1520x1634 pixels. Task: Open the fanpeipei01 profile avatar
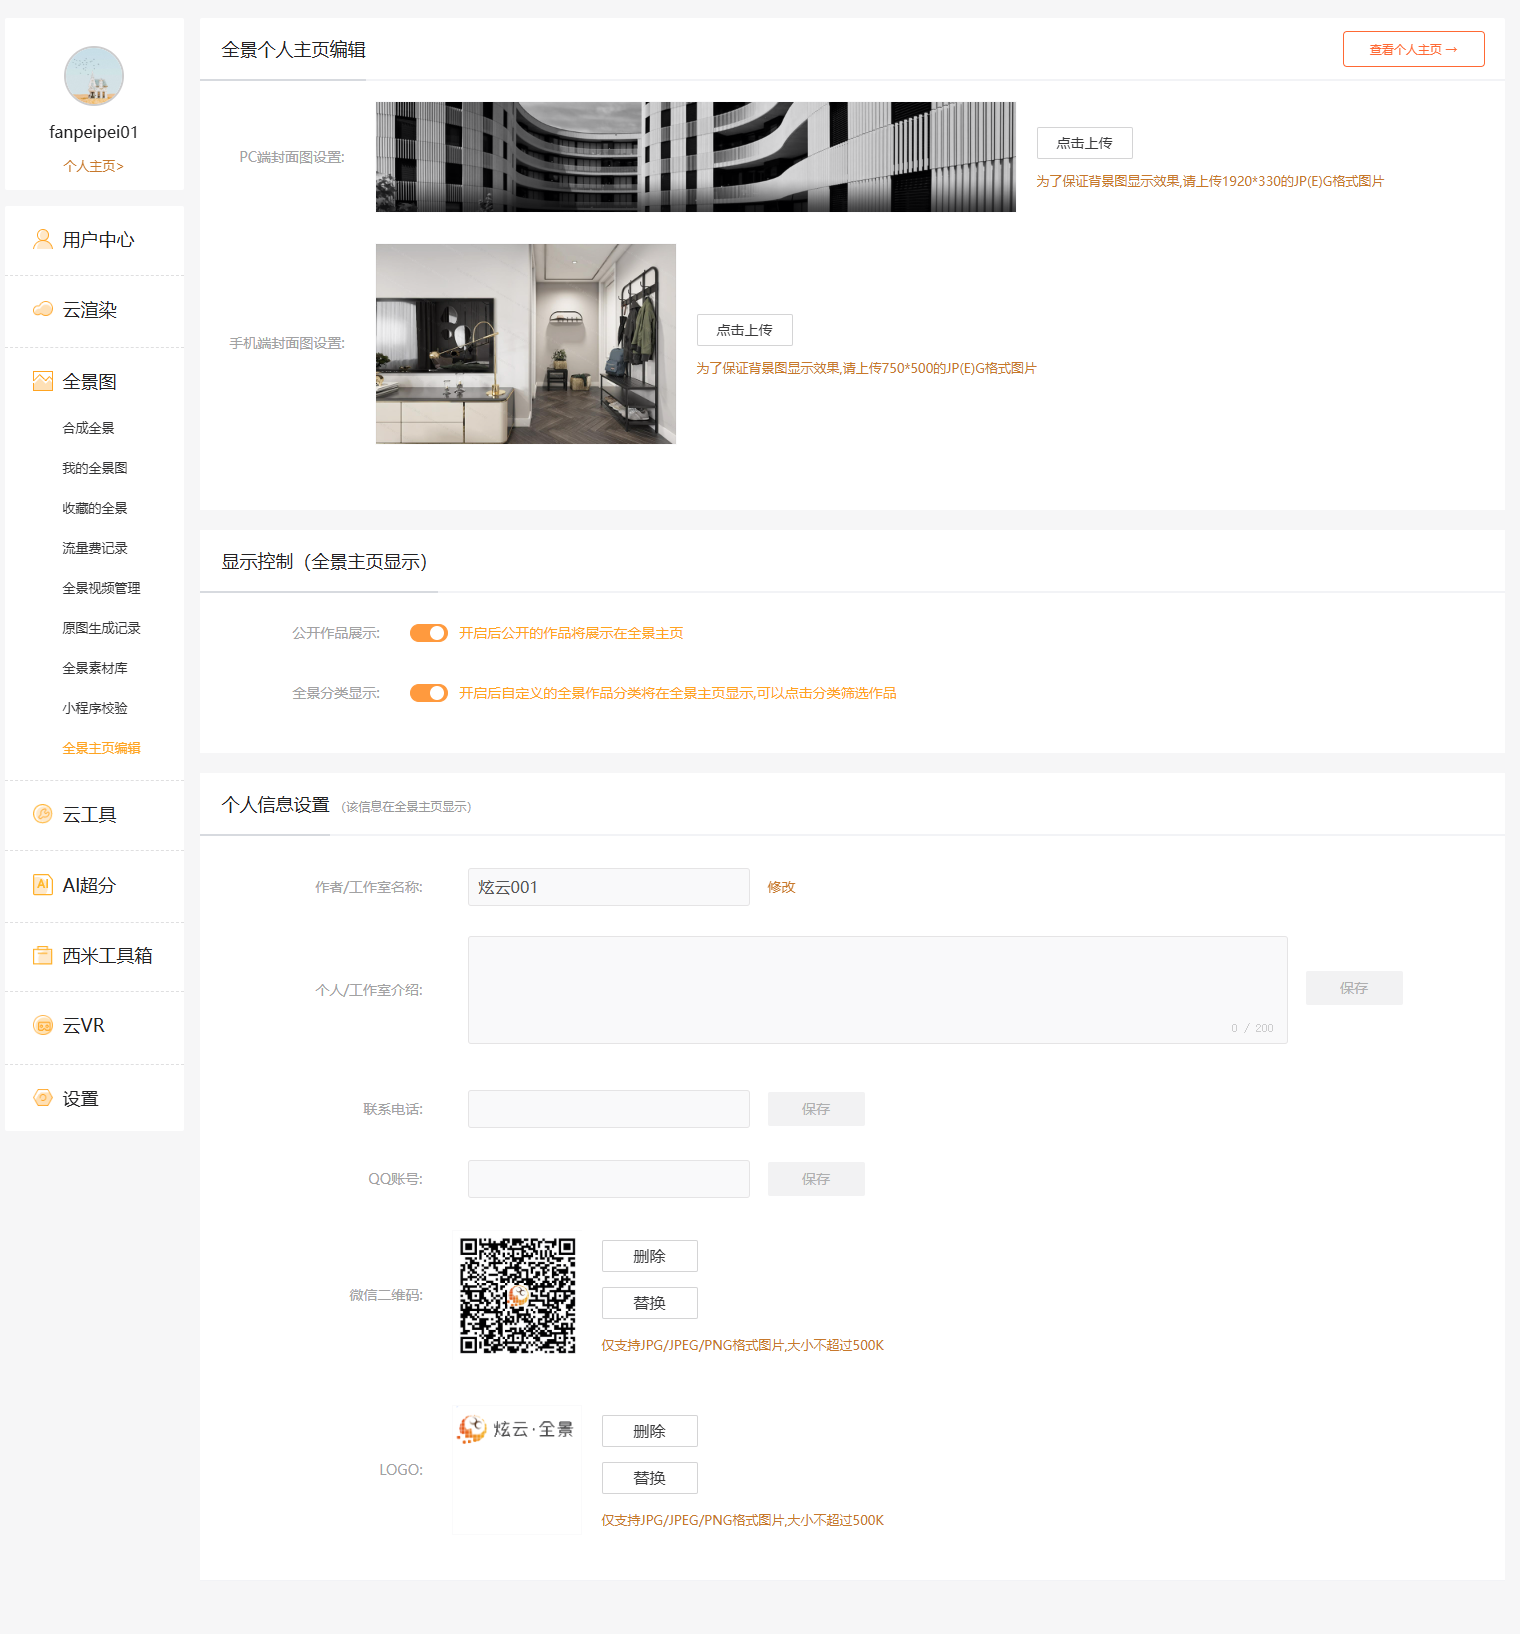coord(94,76)
